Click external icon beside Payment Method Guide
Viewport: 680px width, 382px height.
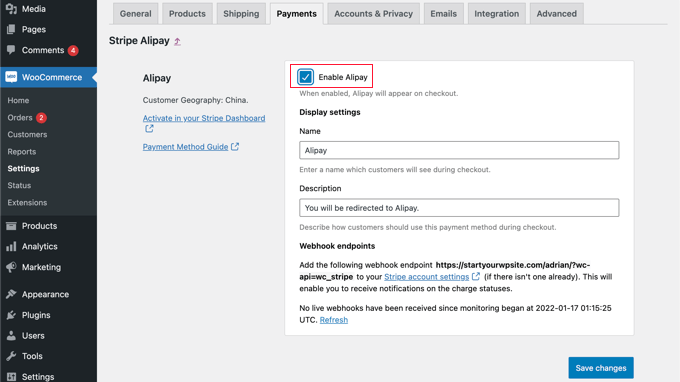(235, 147)
